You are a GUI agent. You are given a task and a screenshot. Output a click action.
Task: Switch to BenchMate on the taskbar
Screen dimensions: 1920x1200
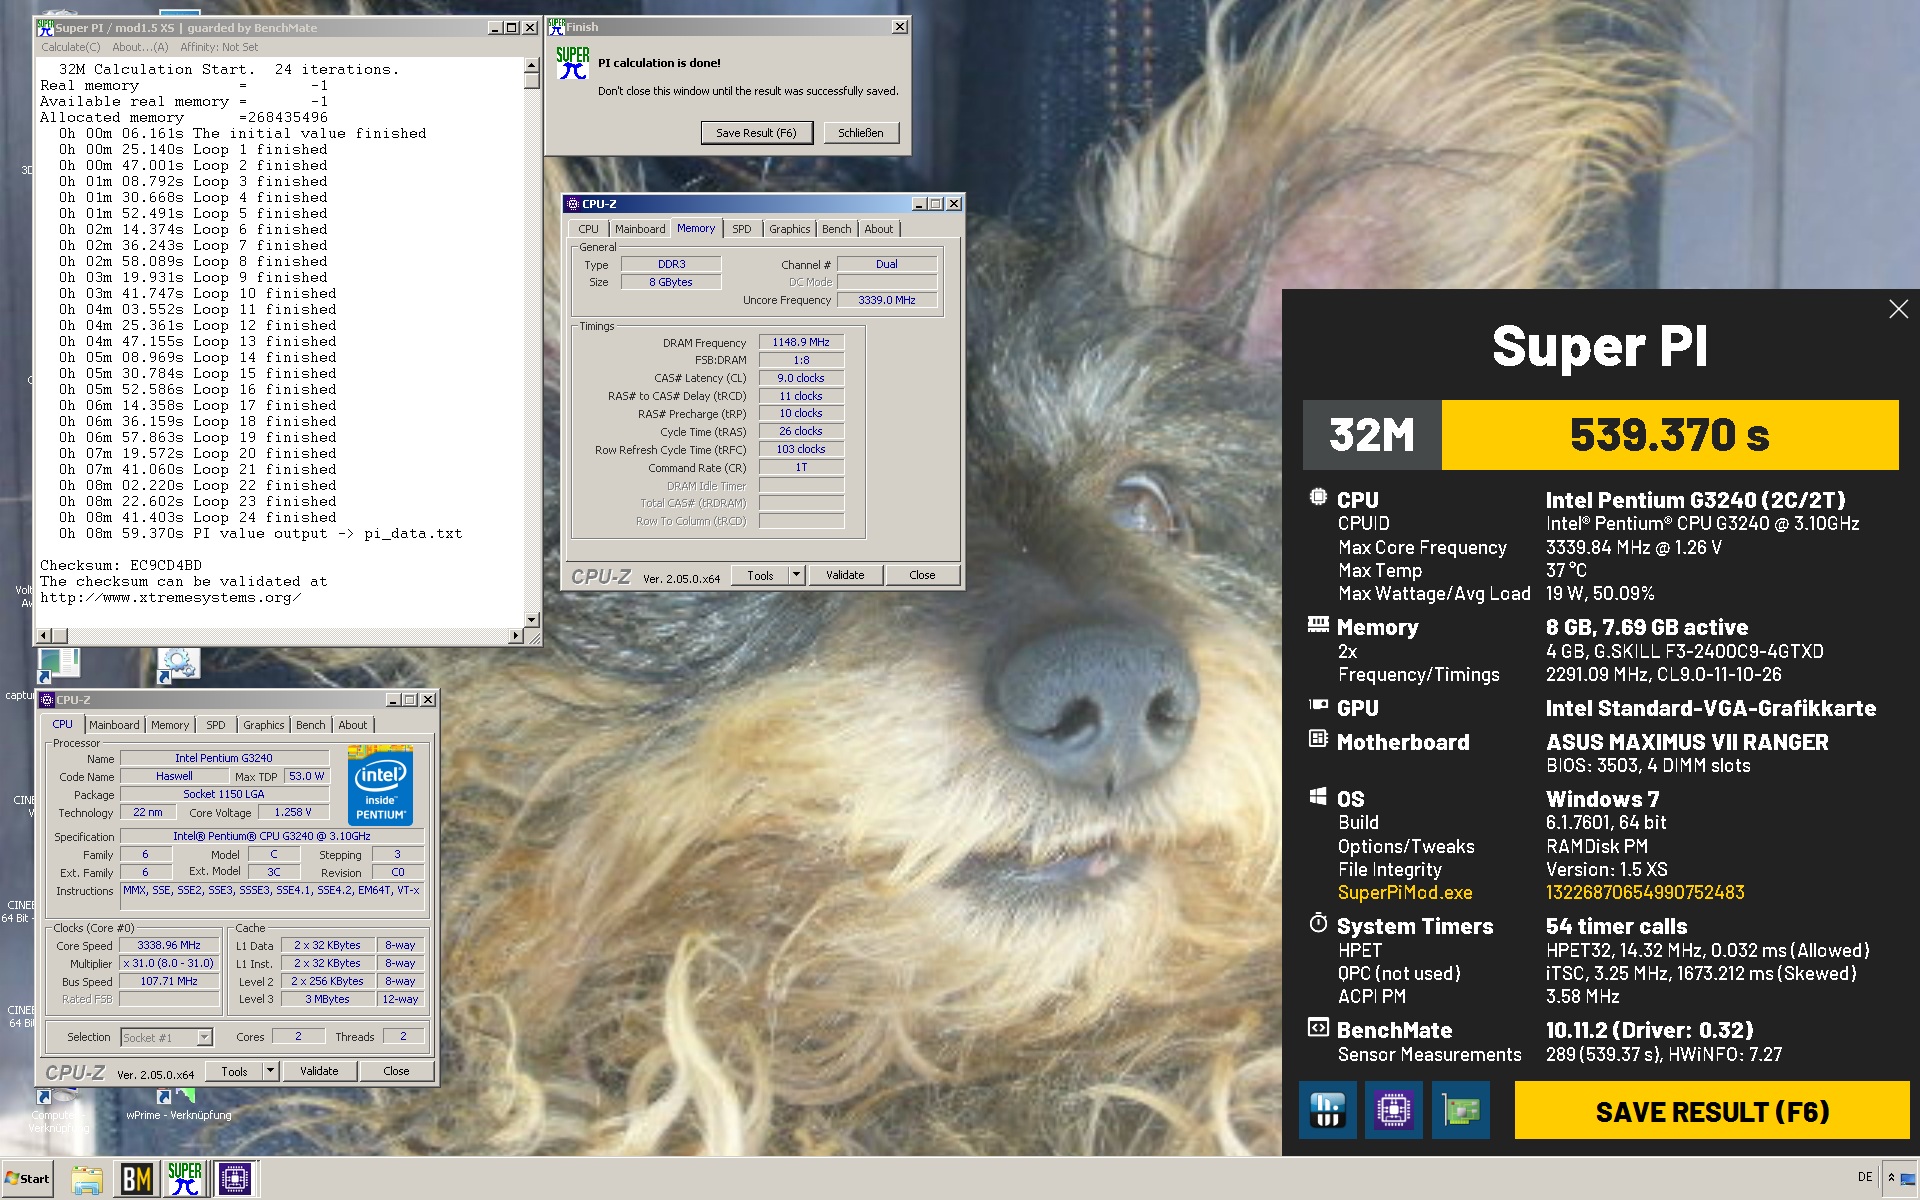(x=136, y=1179)
